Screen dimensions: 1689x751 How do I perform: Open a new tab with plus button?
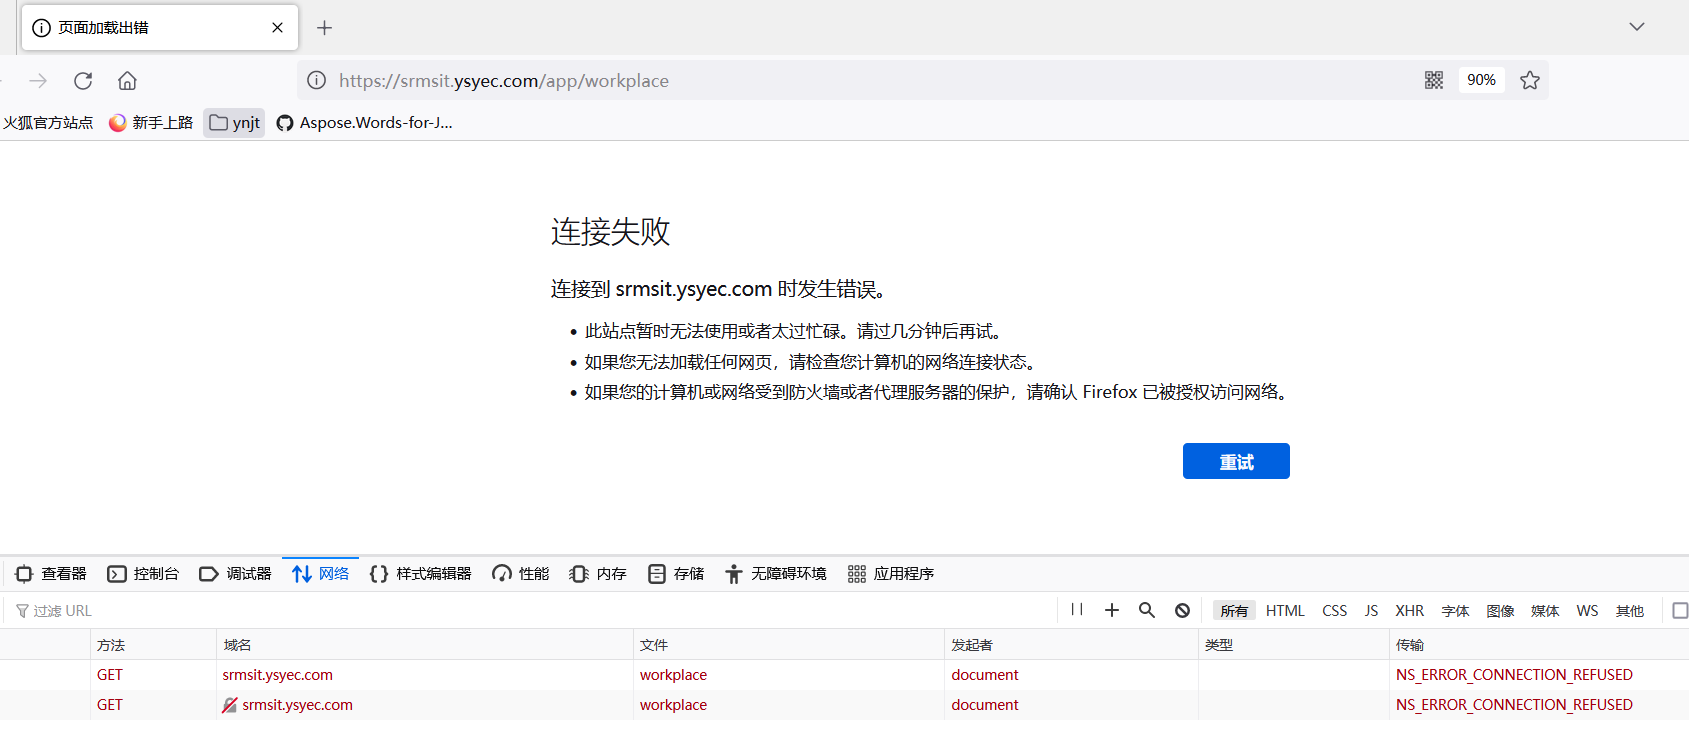(x=324, y=28)
